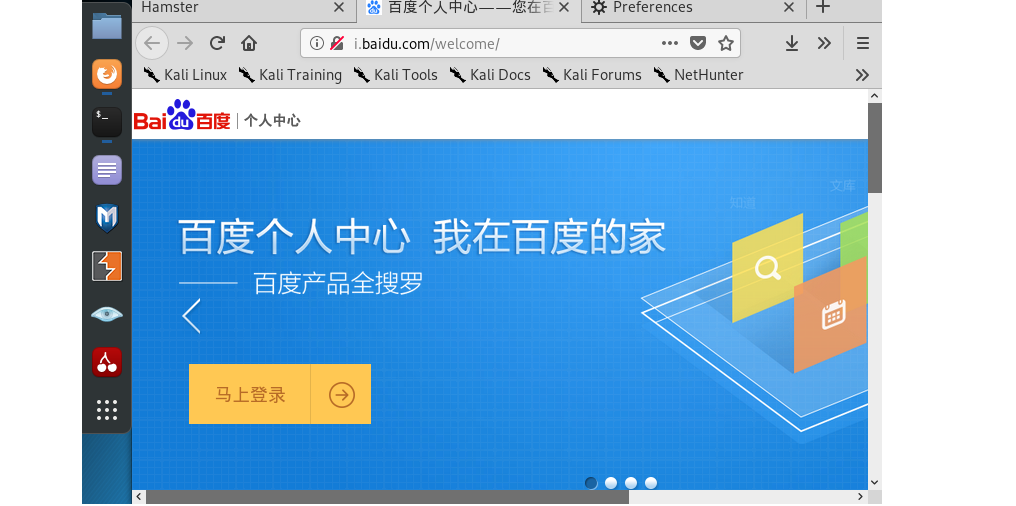Go to the home page
This screenshot has width=1016, height=506.
click(x=249, y=43)
